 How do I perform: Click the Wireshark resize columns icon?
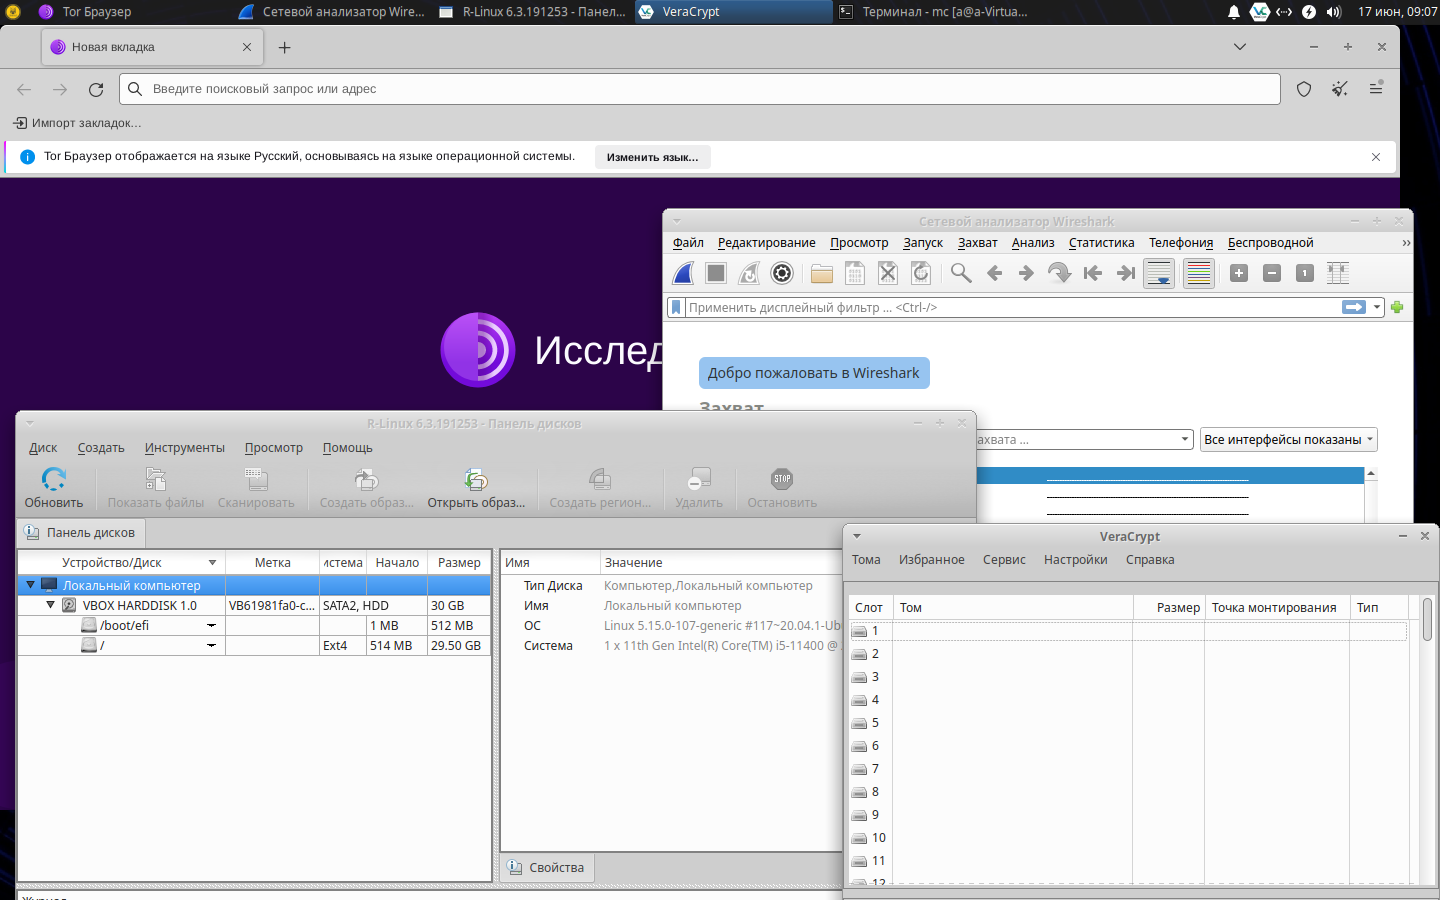(1338, 273)
